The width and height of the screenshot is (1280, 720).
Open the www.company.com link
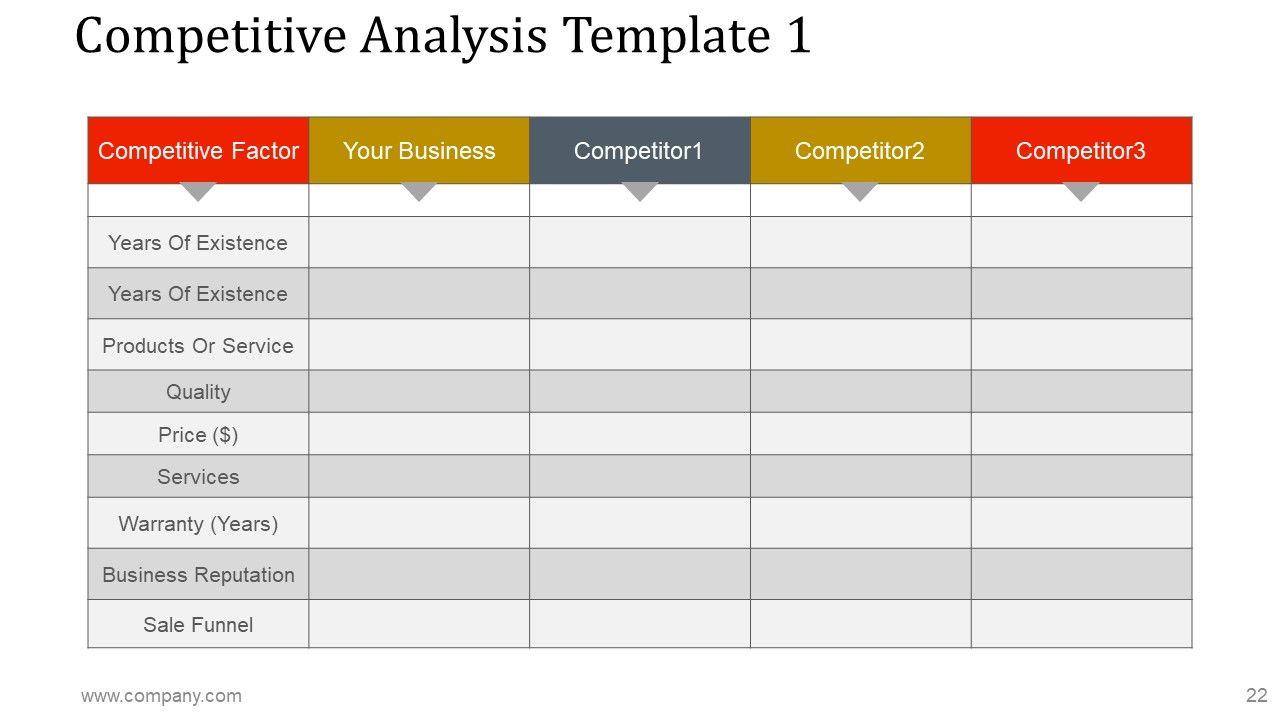click(161, 696)
